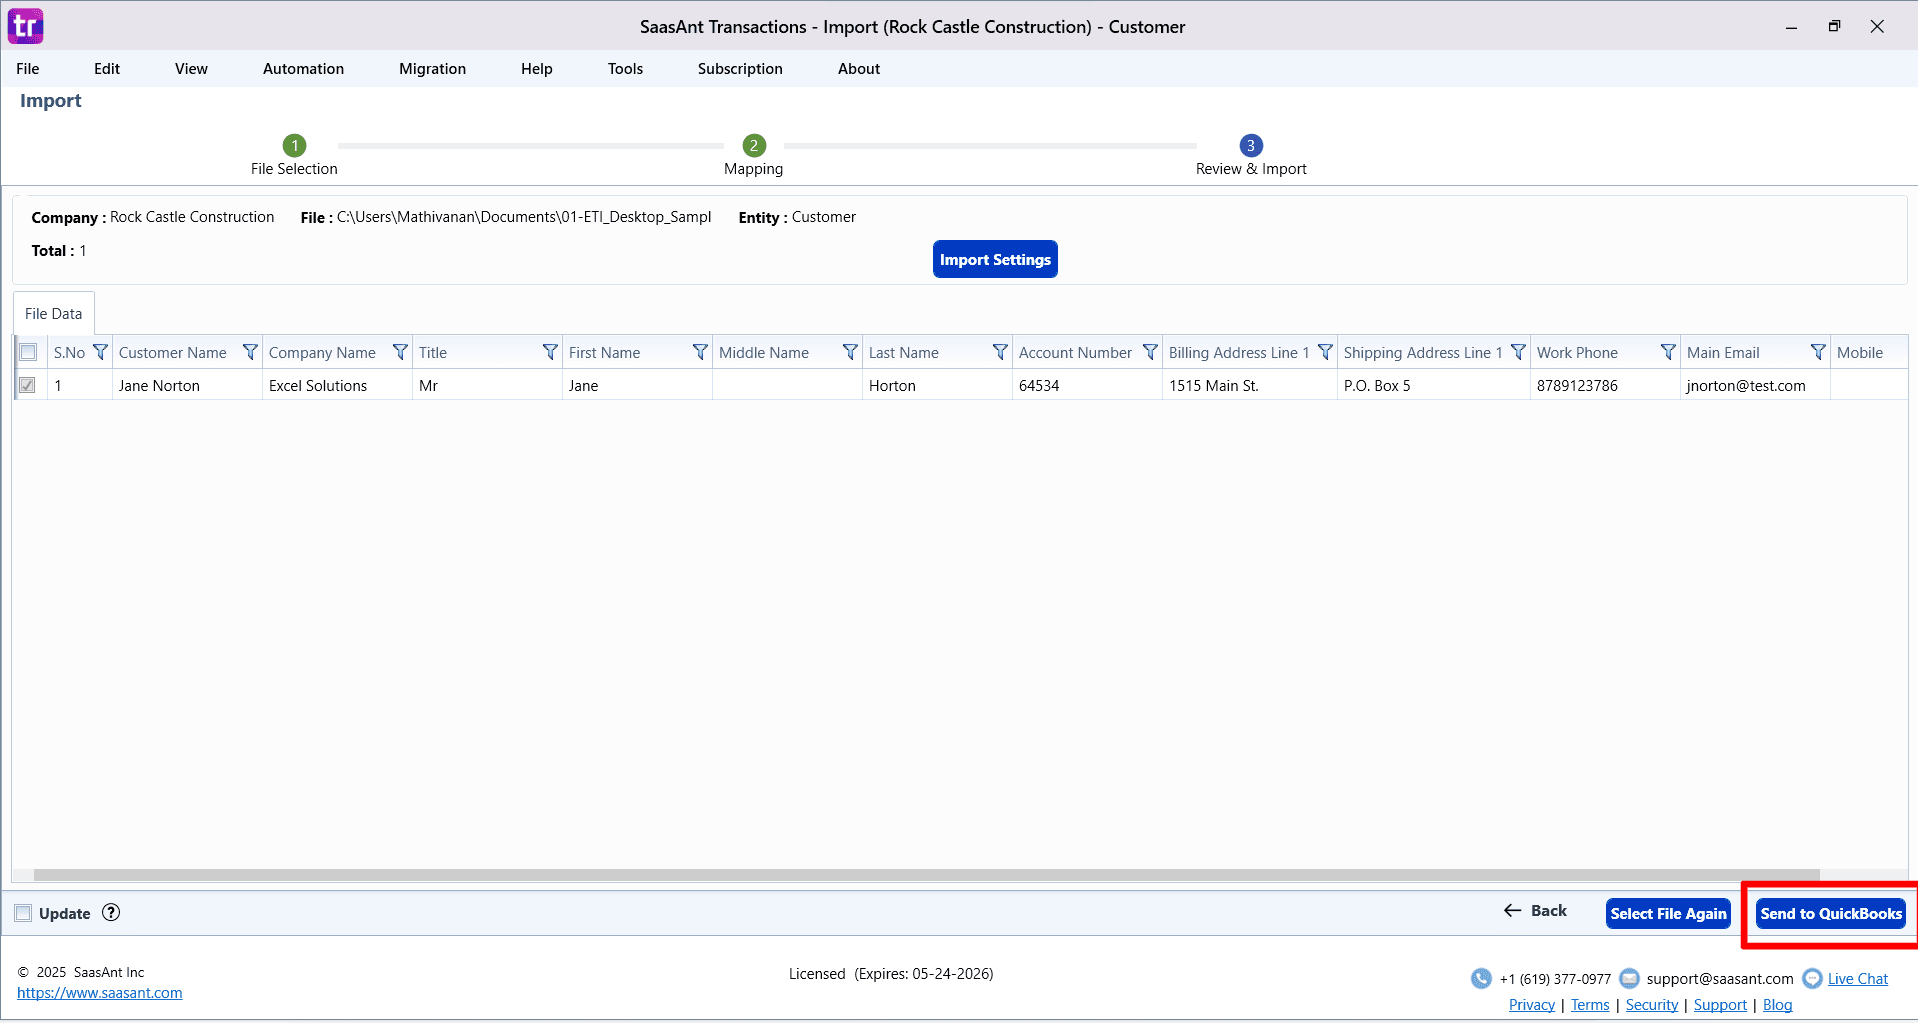Select the File Data tab

[54, 313]
